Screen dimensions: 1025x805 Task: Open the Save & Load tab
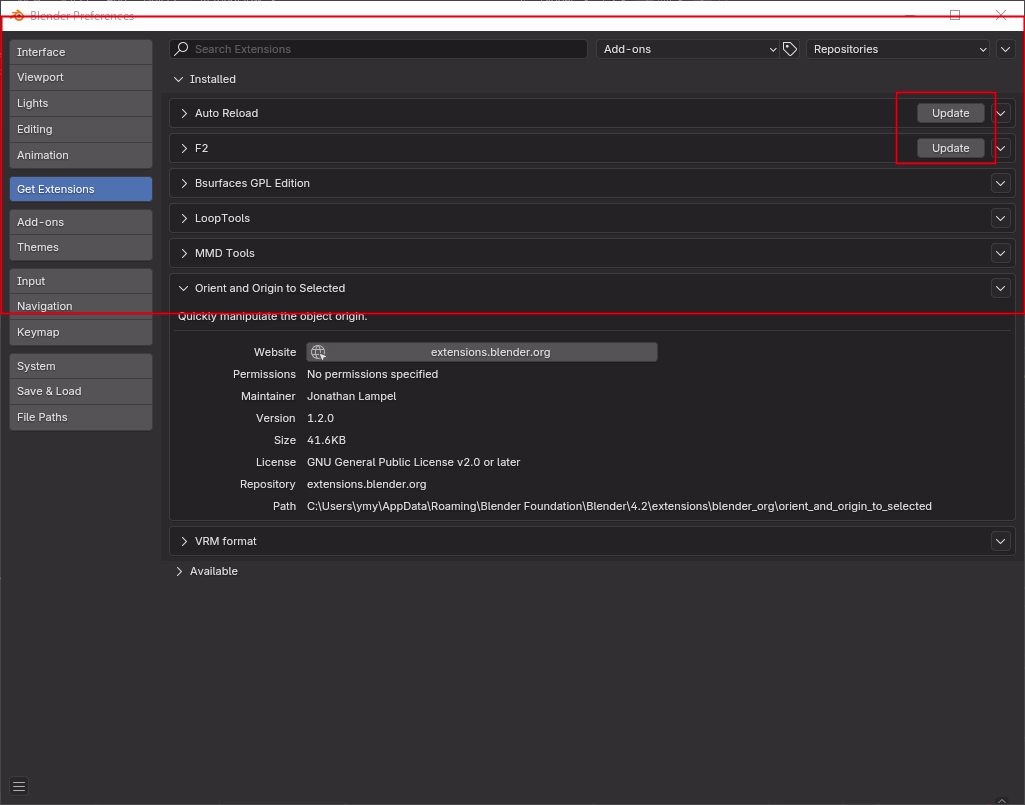81,391
